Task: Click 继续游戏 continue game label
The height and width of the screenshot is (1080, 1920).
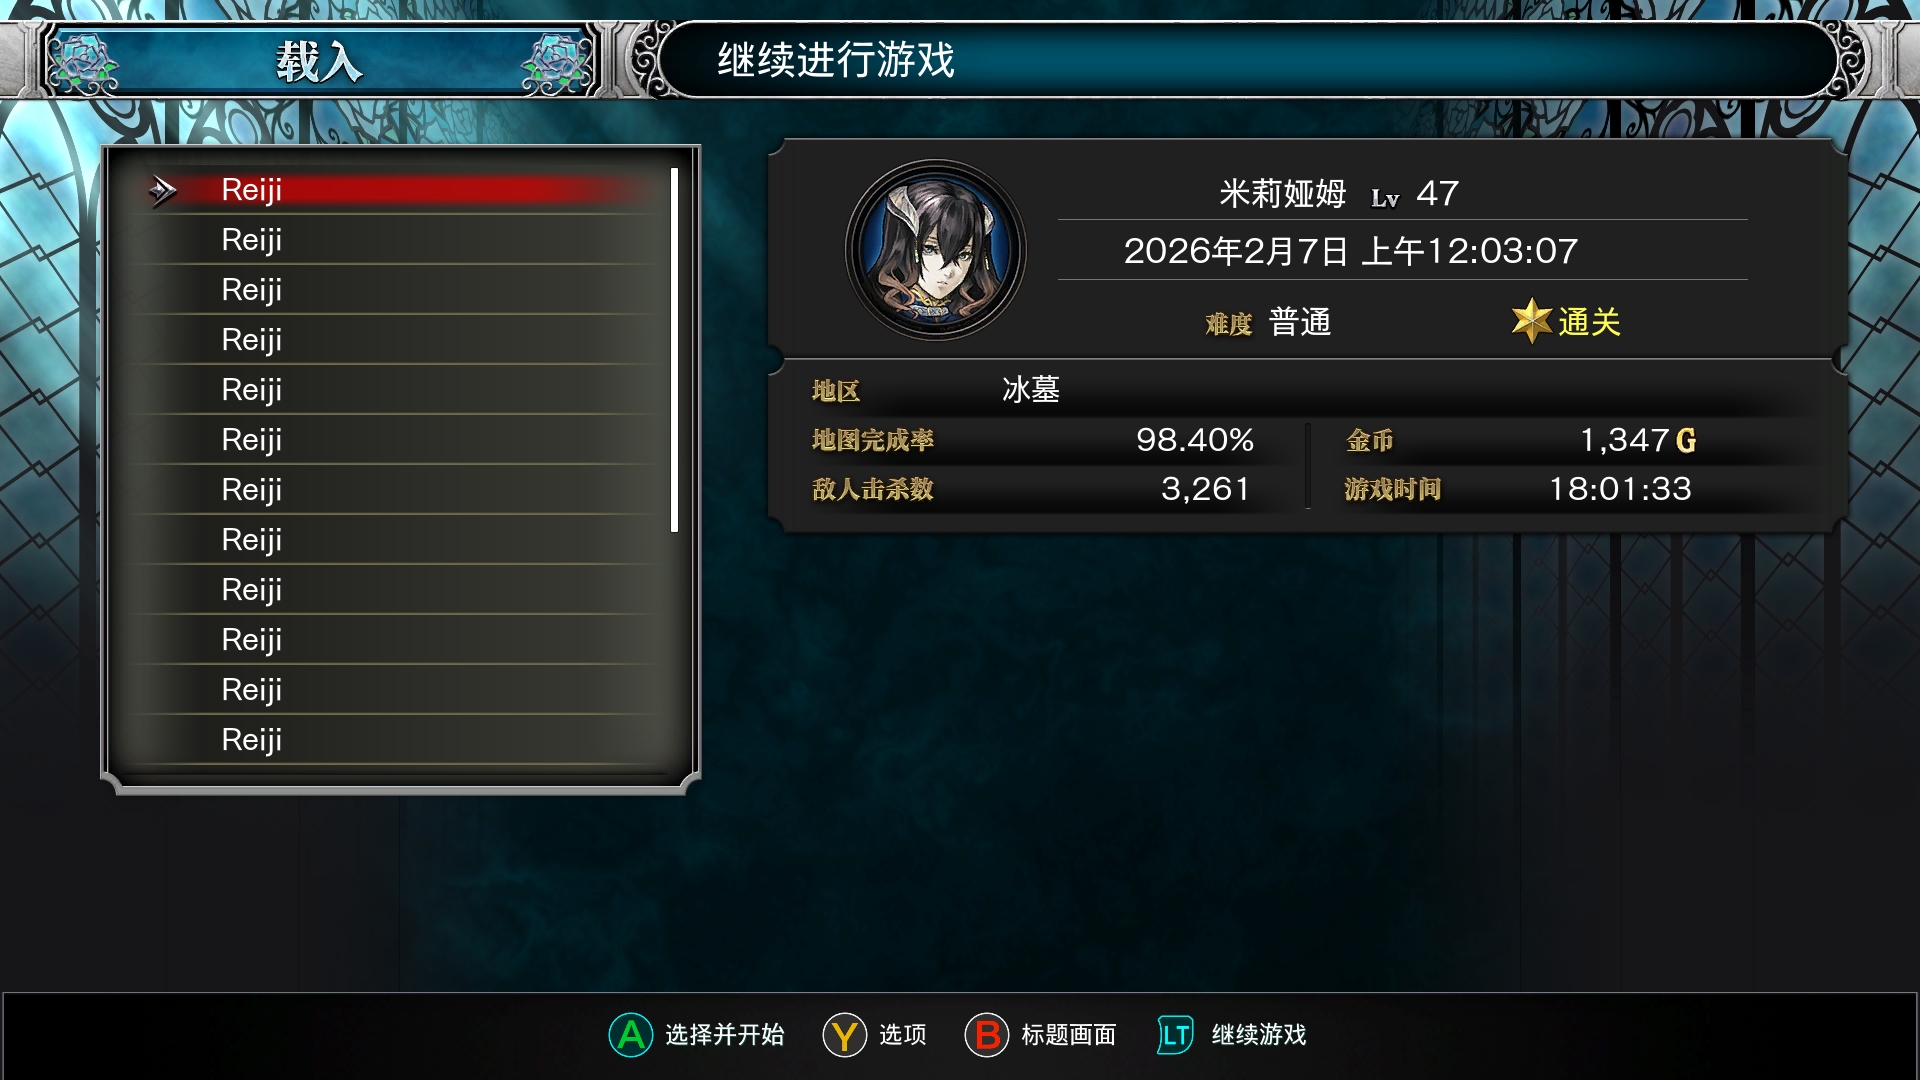Action: [x=1259, y=1035]
